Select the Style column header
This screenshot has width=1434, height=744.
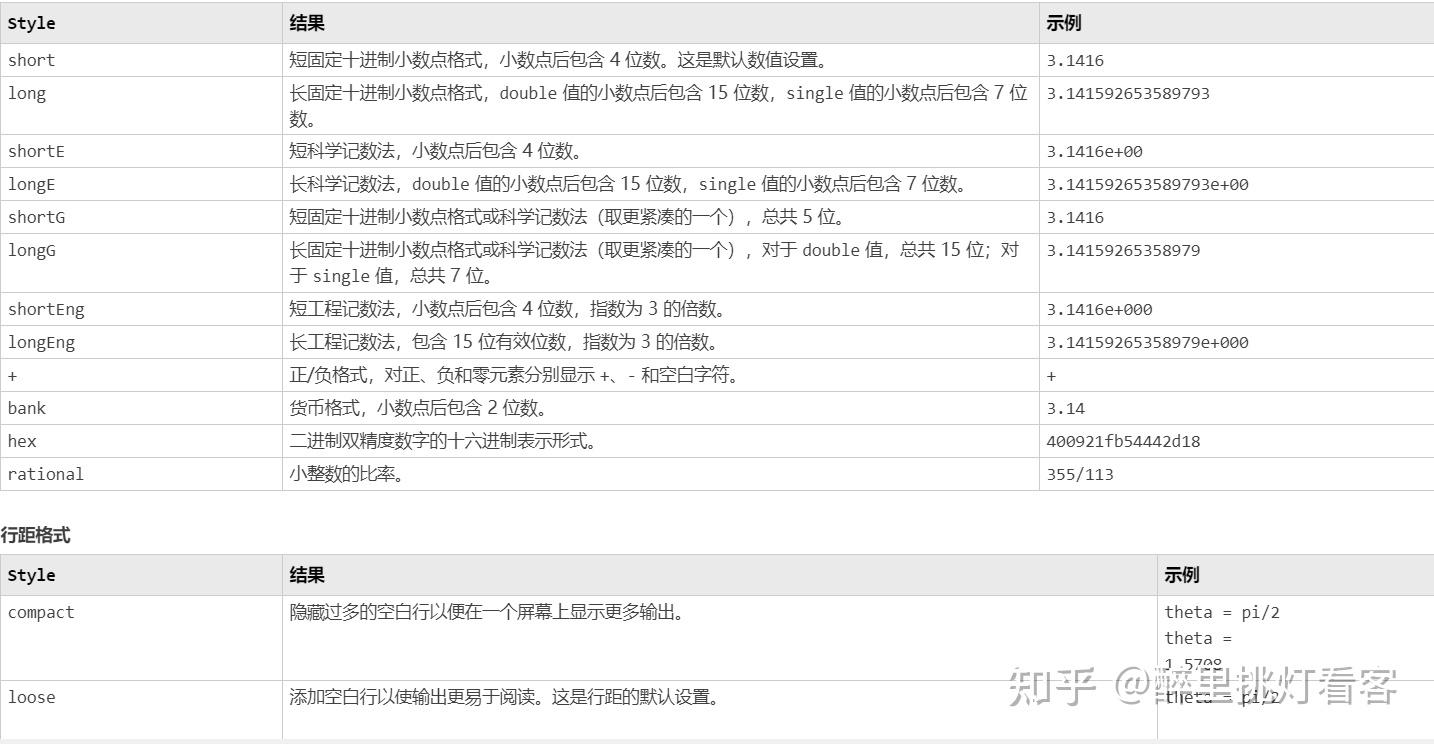(x=30, y=23)
